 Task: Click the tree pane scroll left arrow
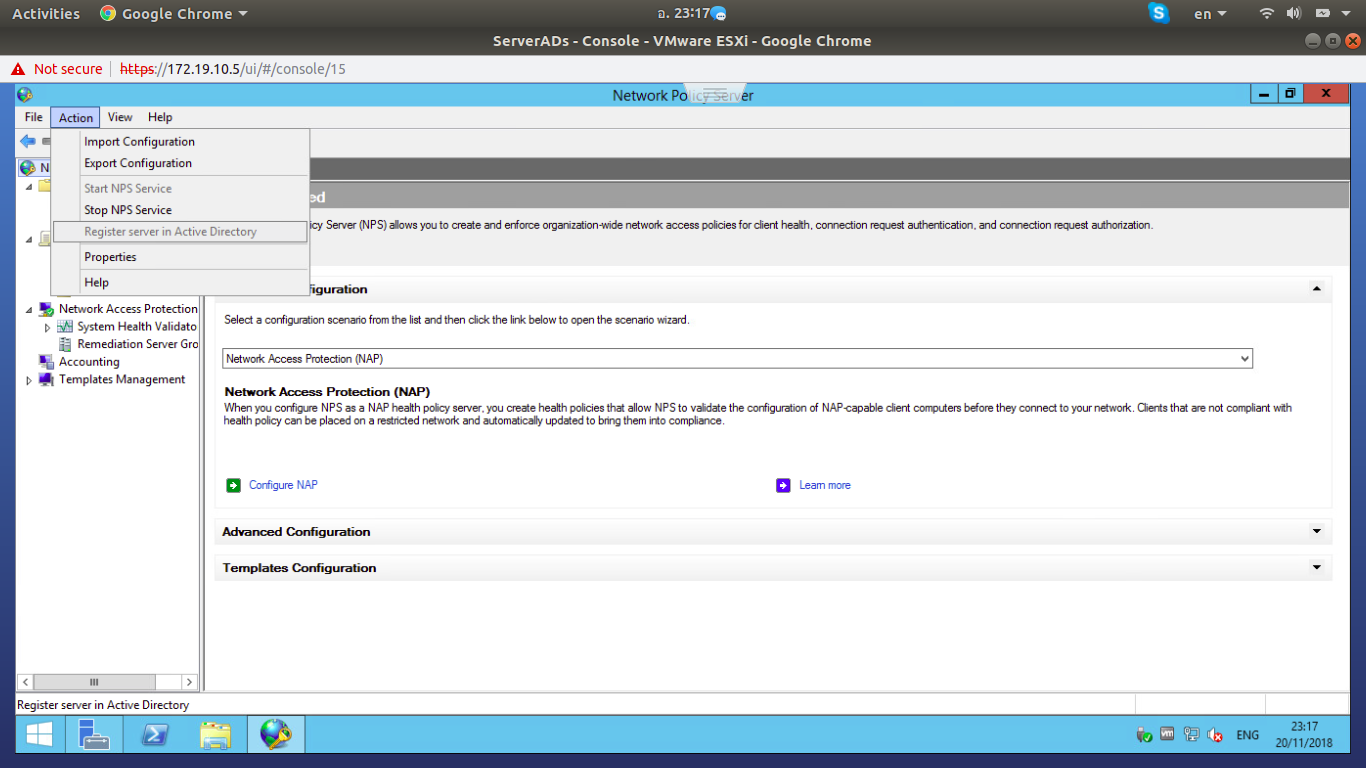[25, 682]
